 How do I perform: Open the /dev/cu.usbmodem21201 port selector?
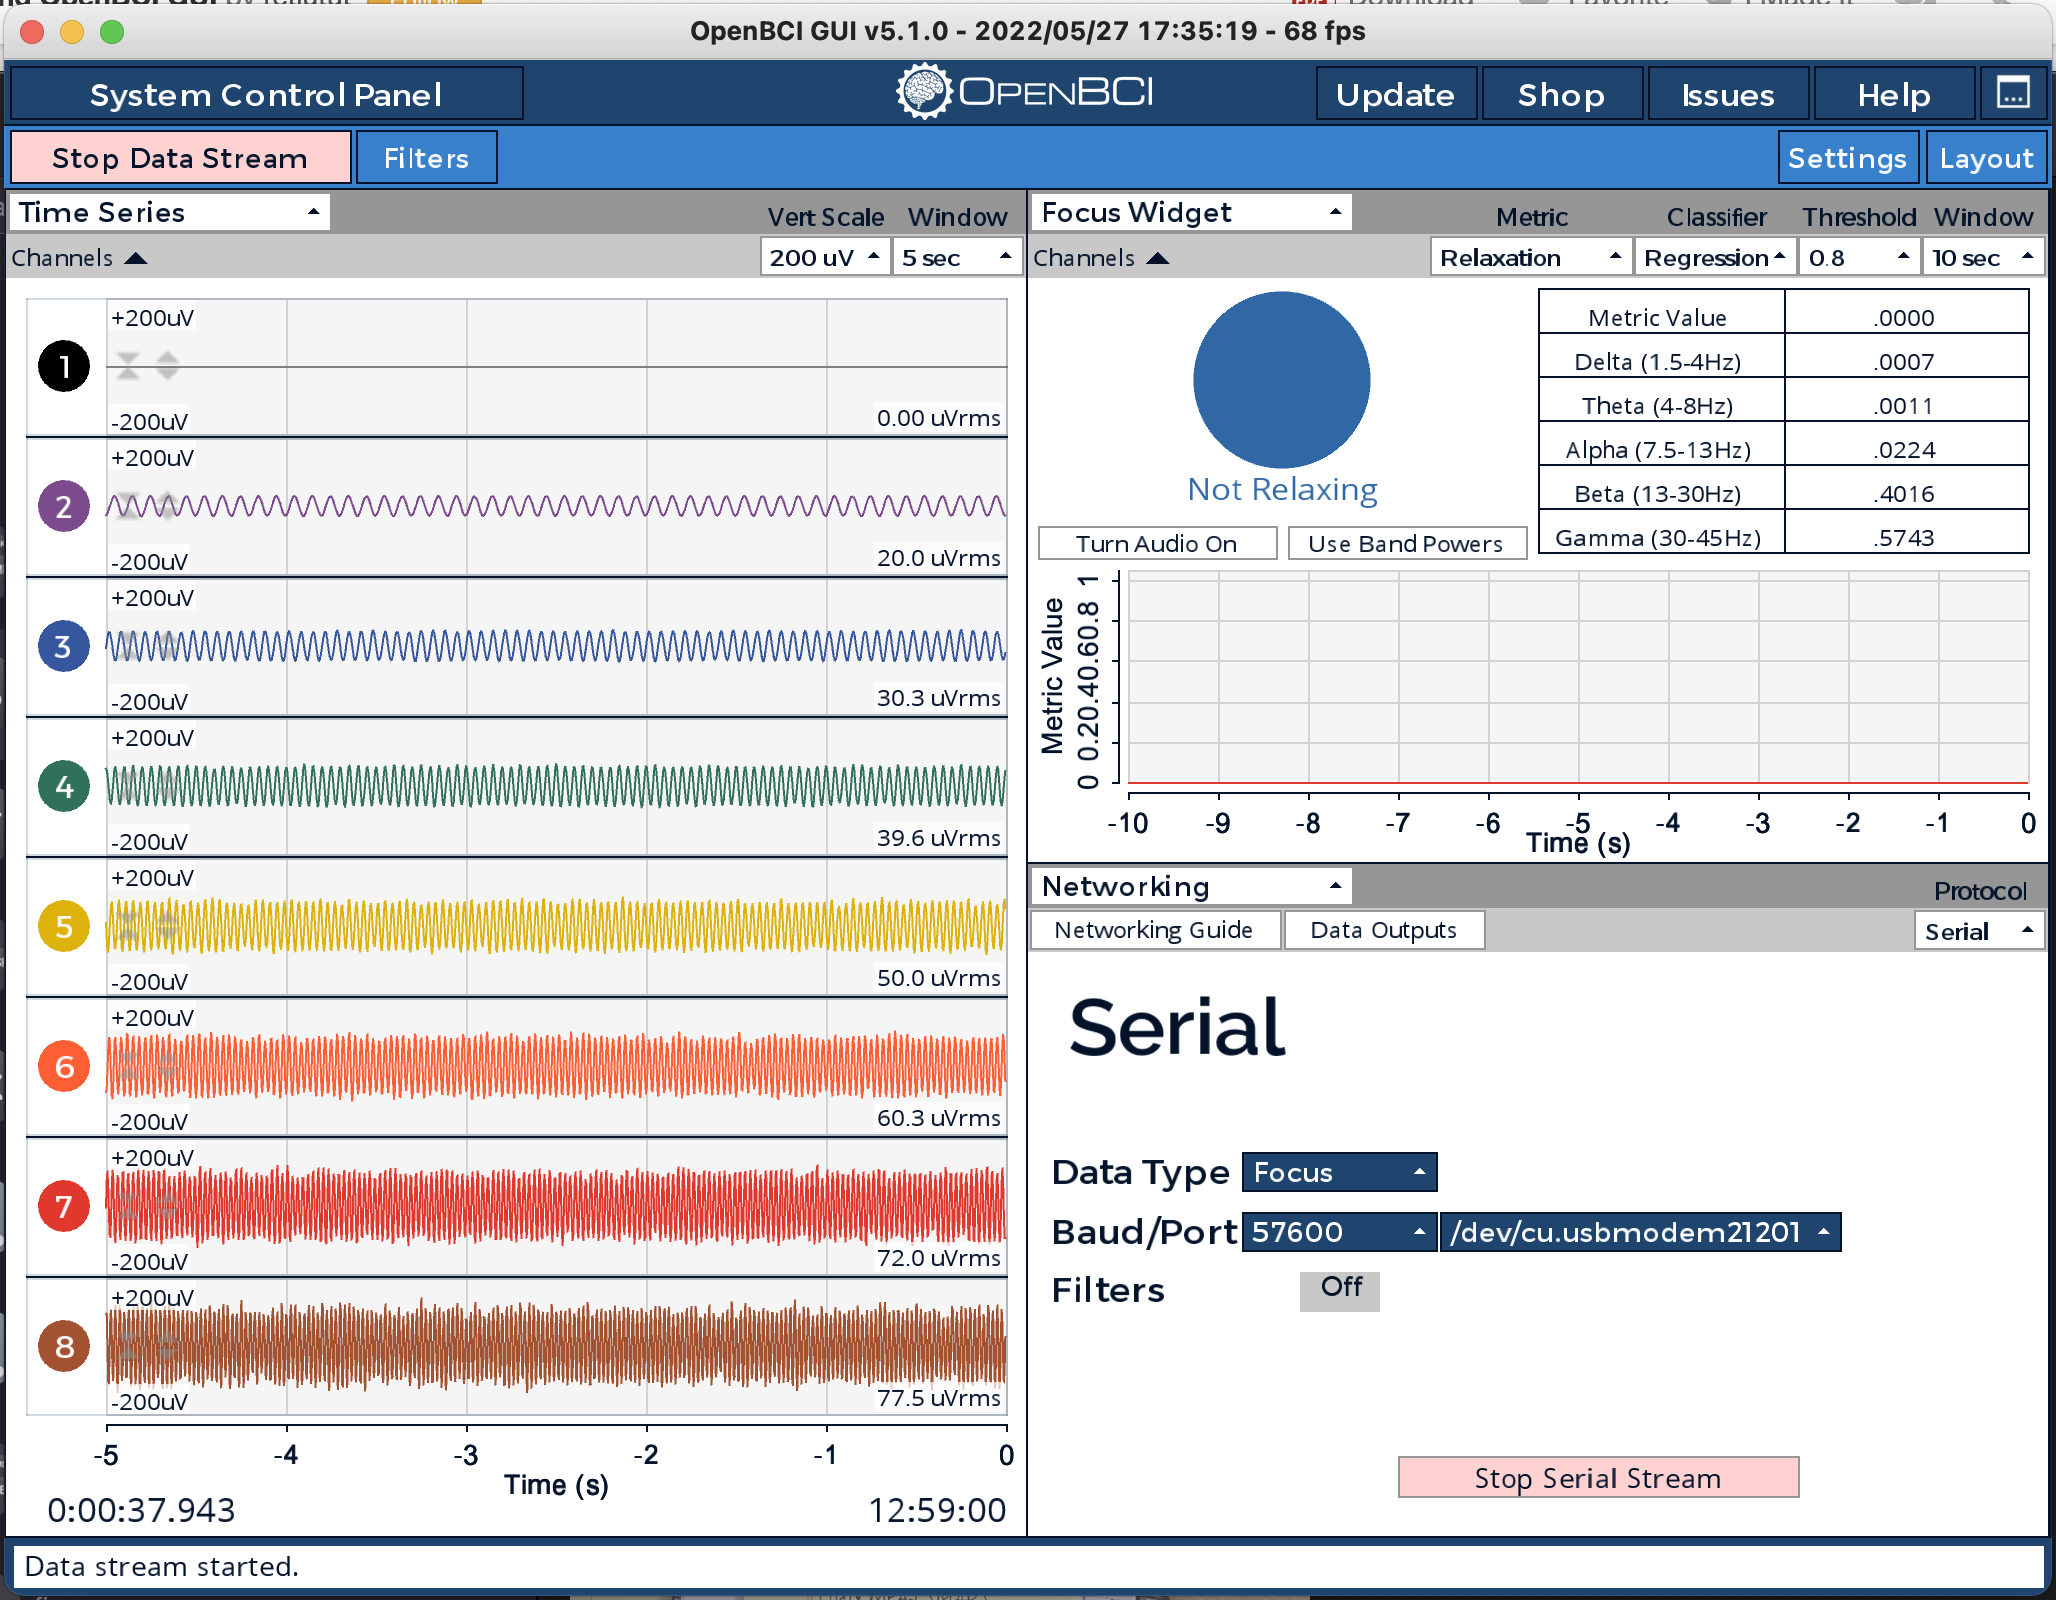pyautogui.click(x=1640, y=1232)
